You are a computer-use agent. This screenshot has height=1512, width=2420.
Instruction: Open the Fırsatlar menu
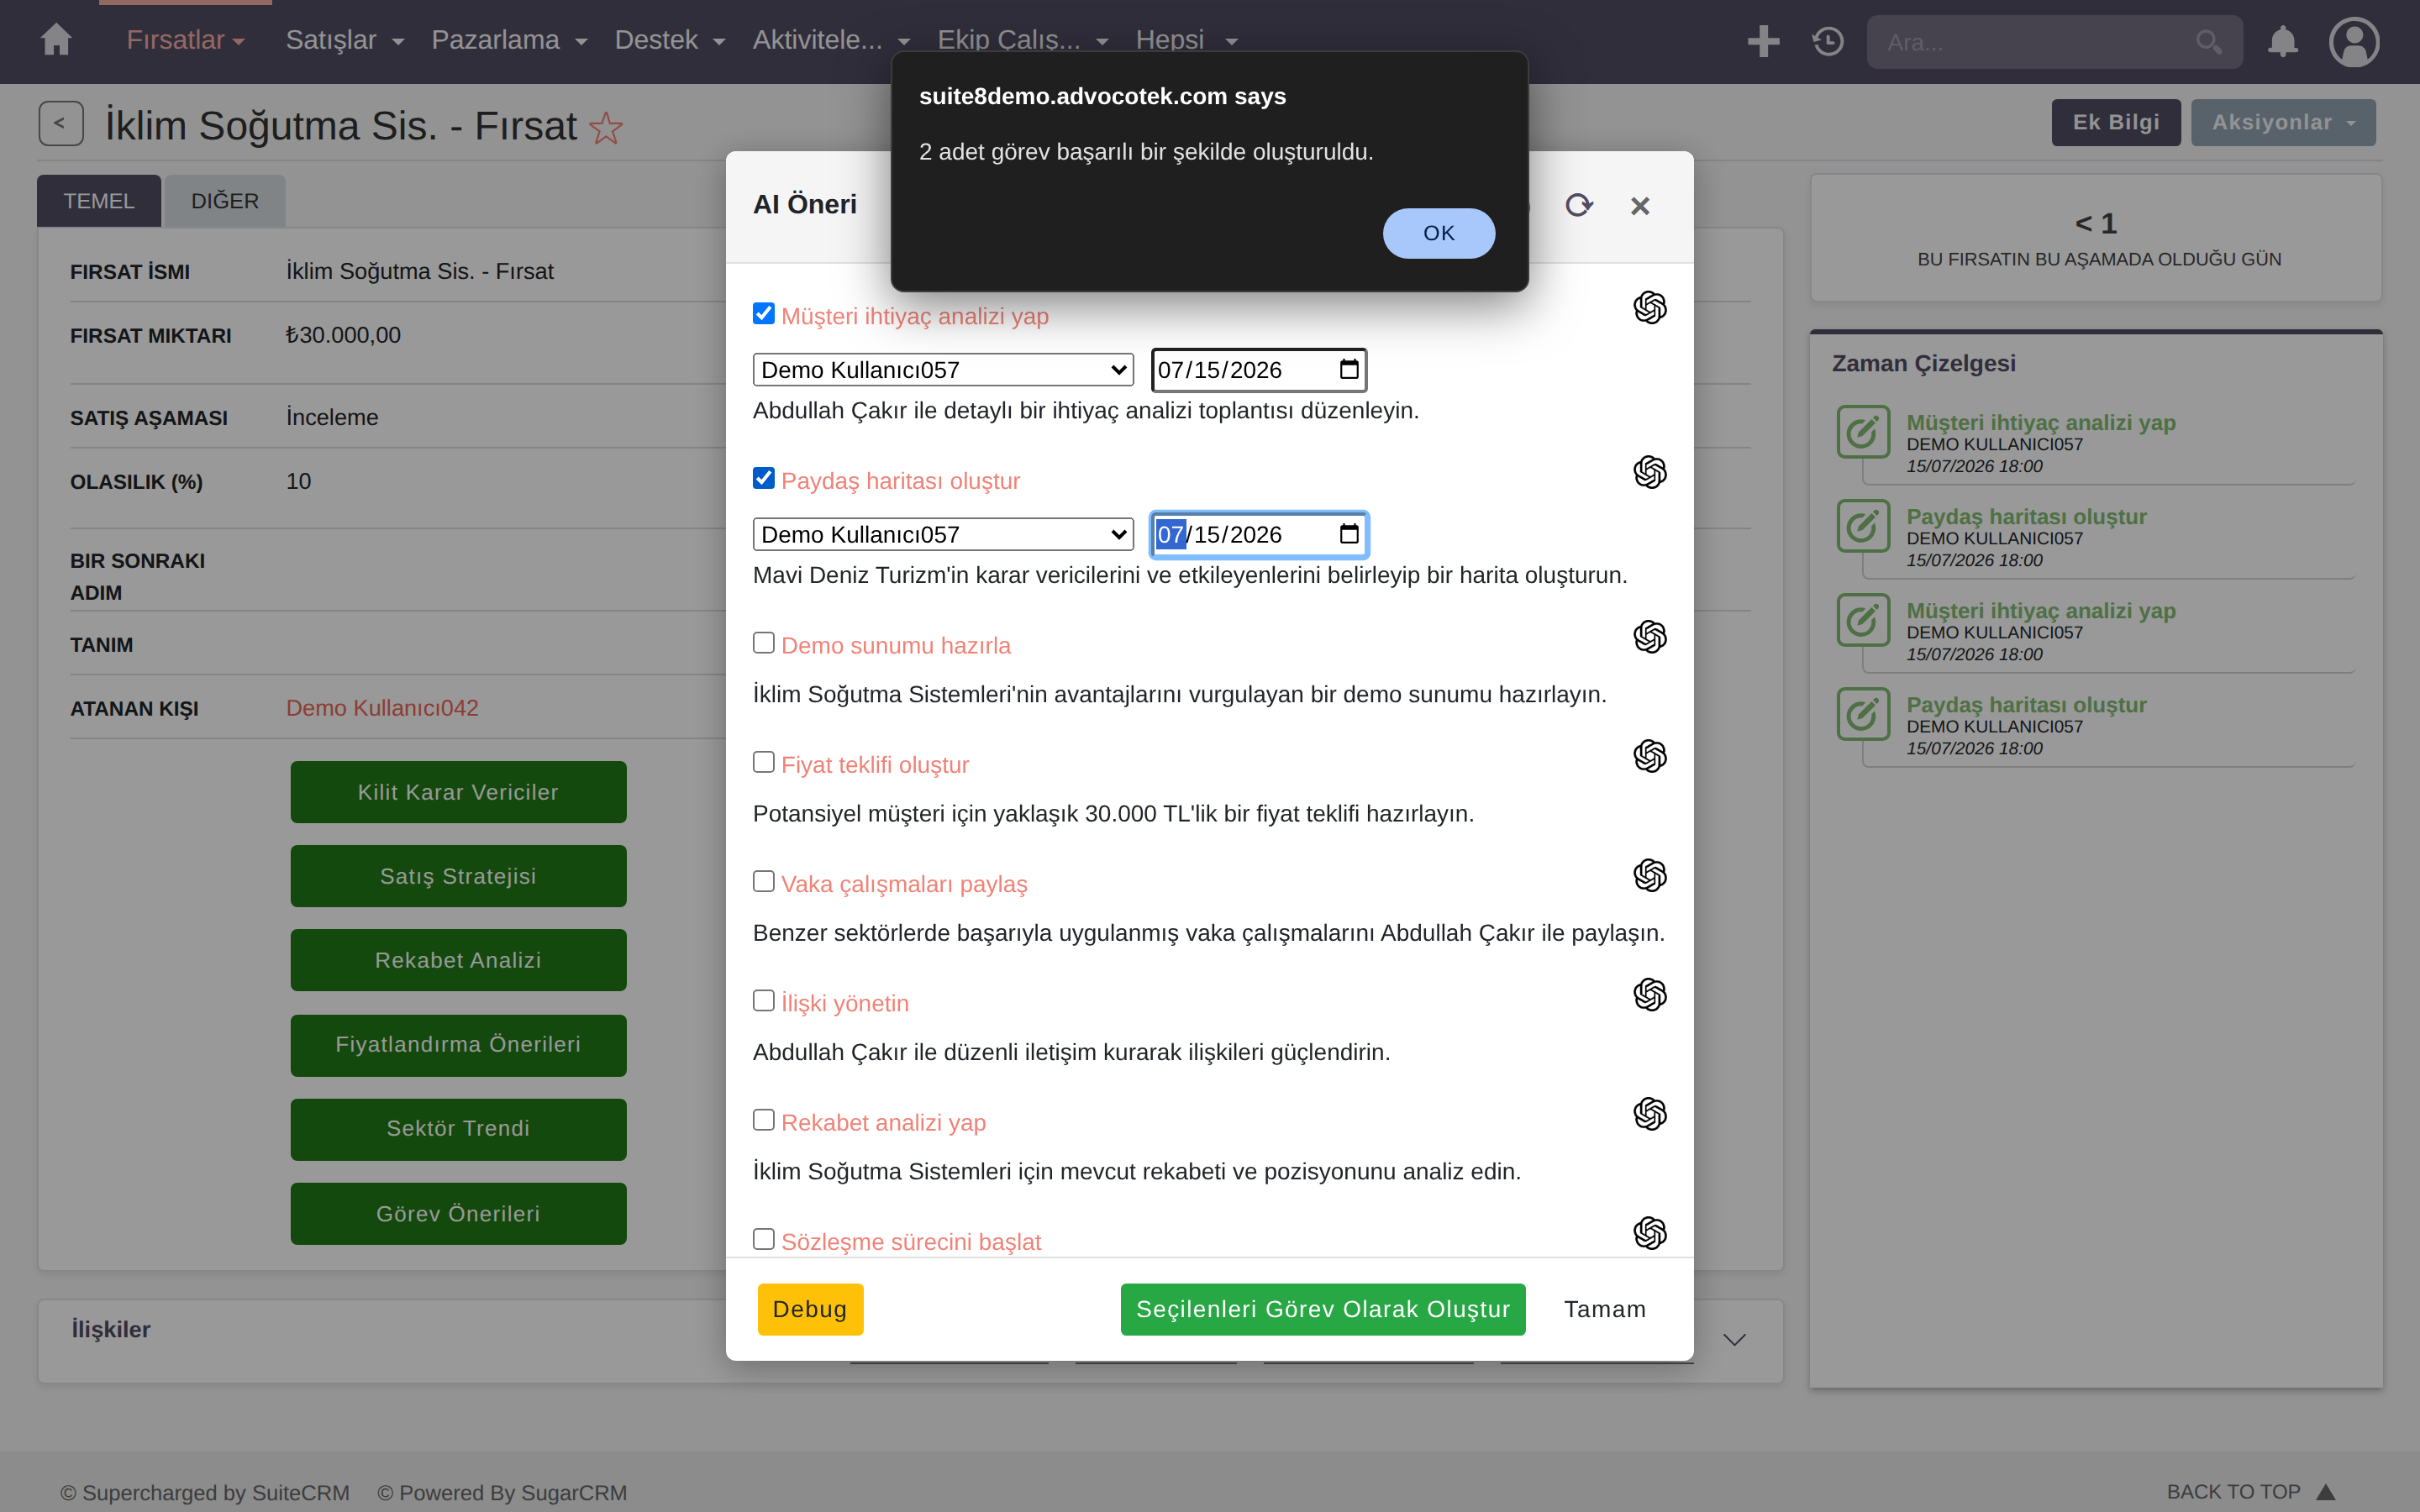[185, 40]
